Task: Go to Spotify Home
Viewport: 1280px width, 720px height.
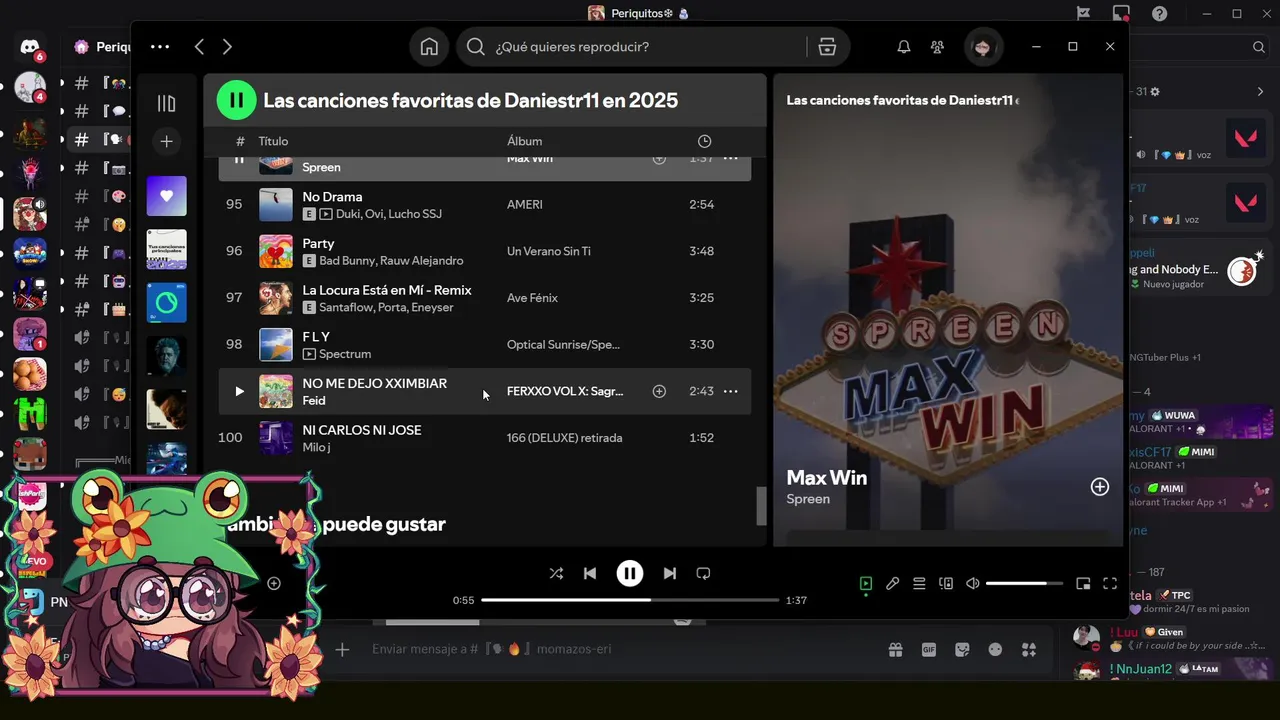Action: [x=429, y=47]
